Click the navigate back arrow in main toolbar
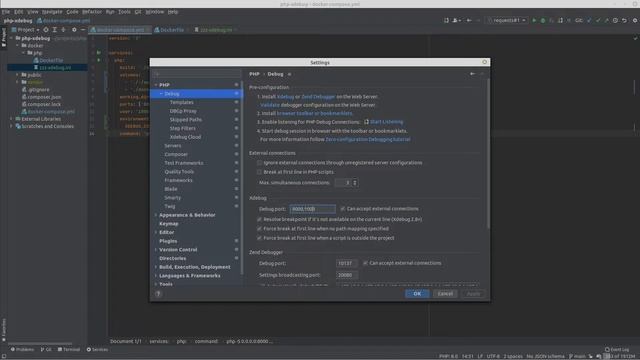 [x=469, y=20]
